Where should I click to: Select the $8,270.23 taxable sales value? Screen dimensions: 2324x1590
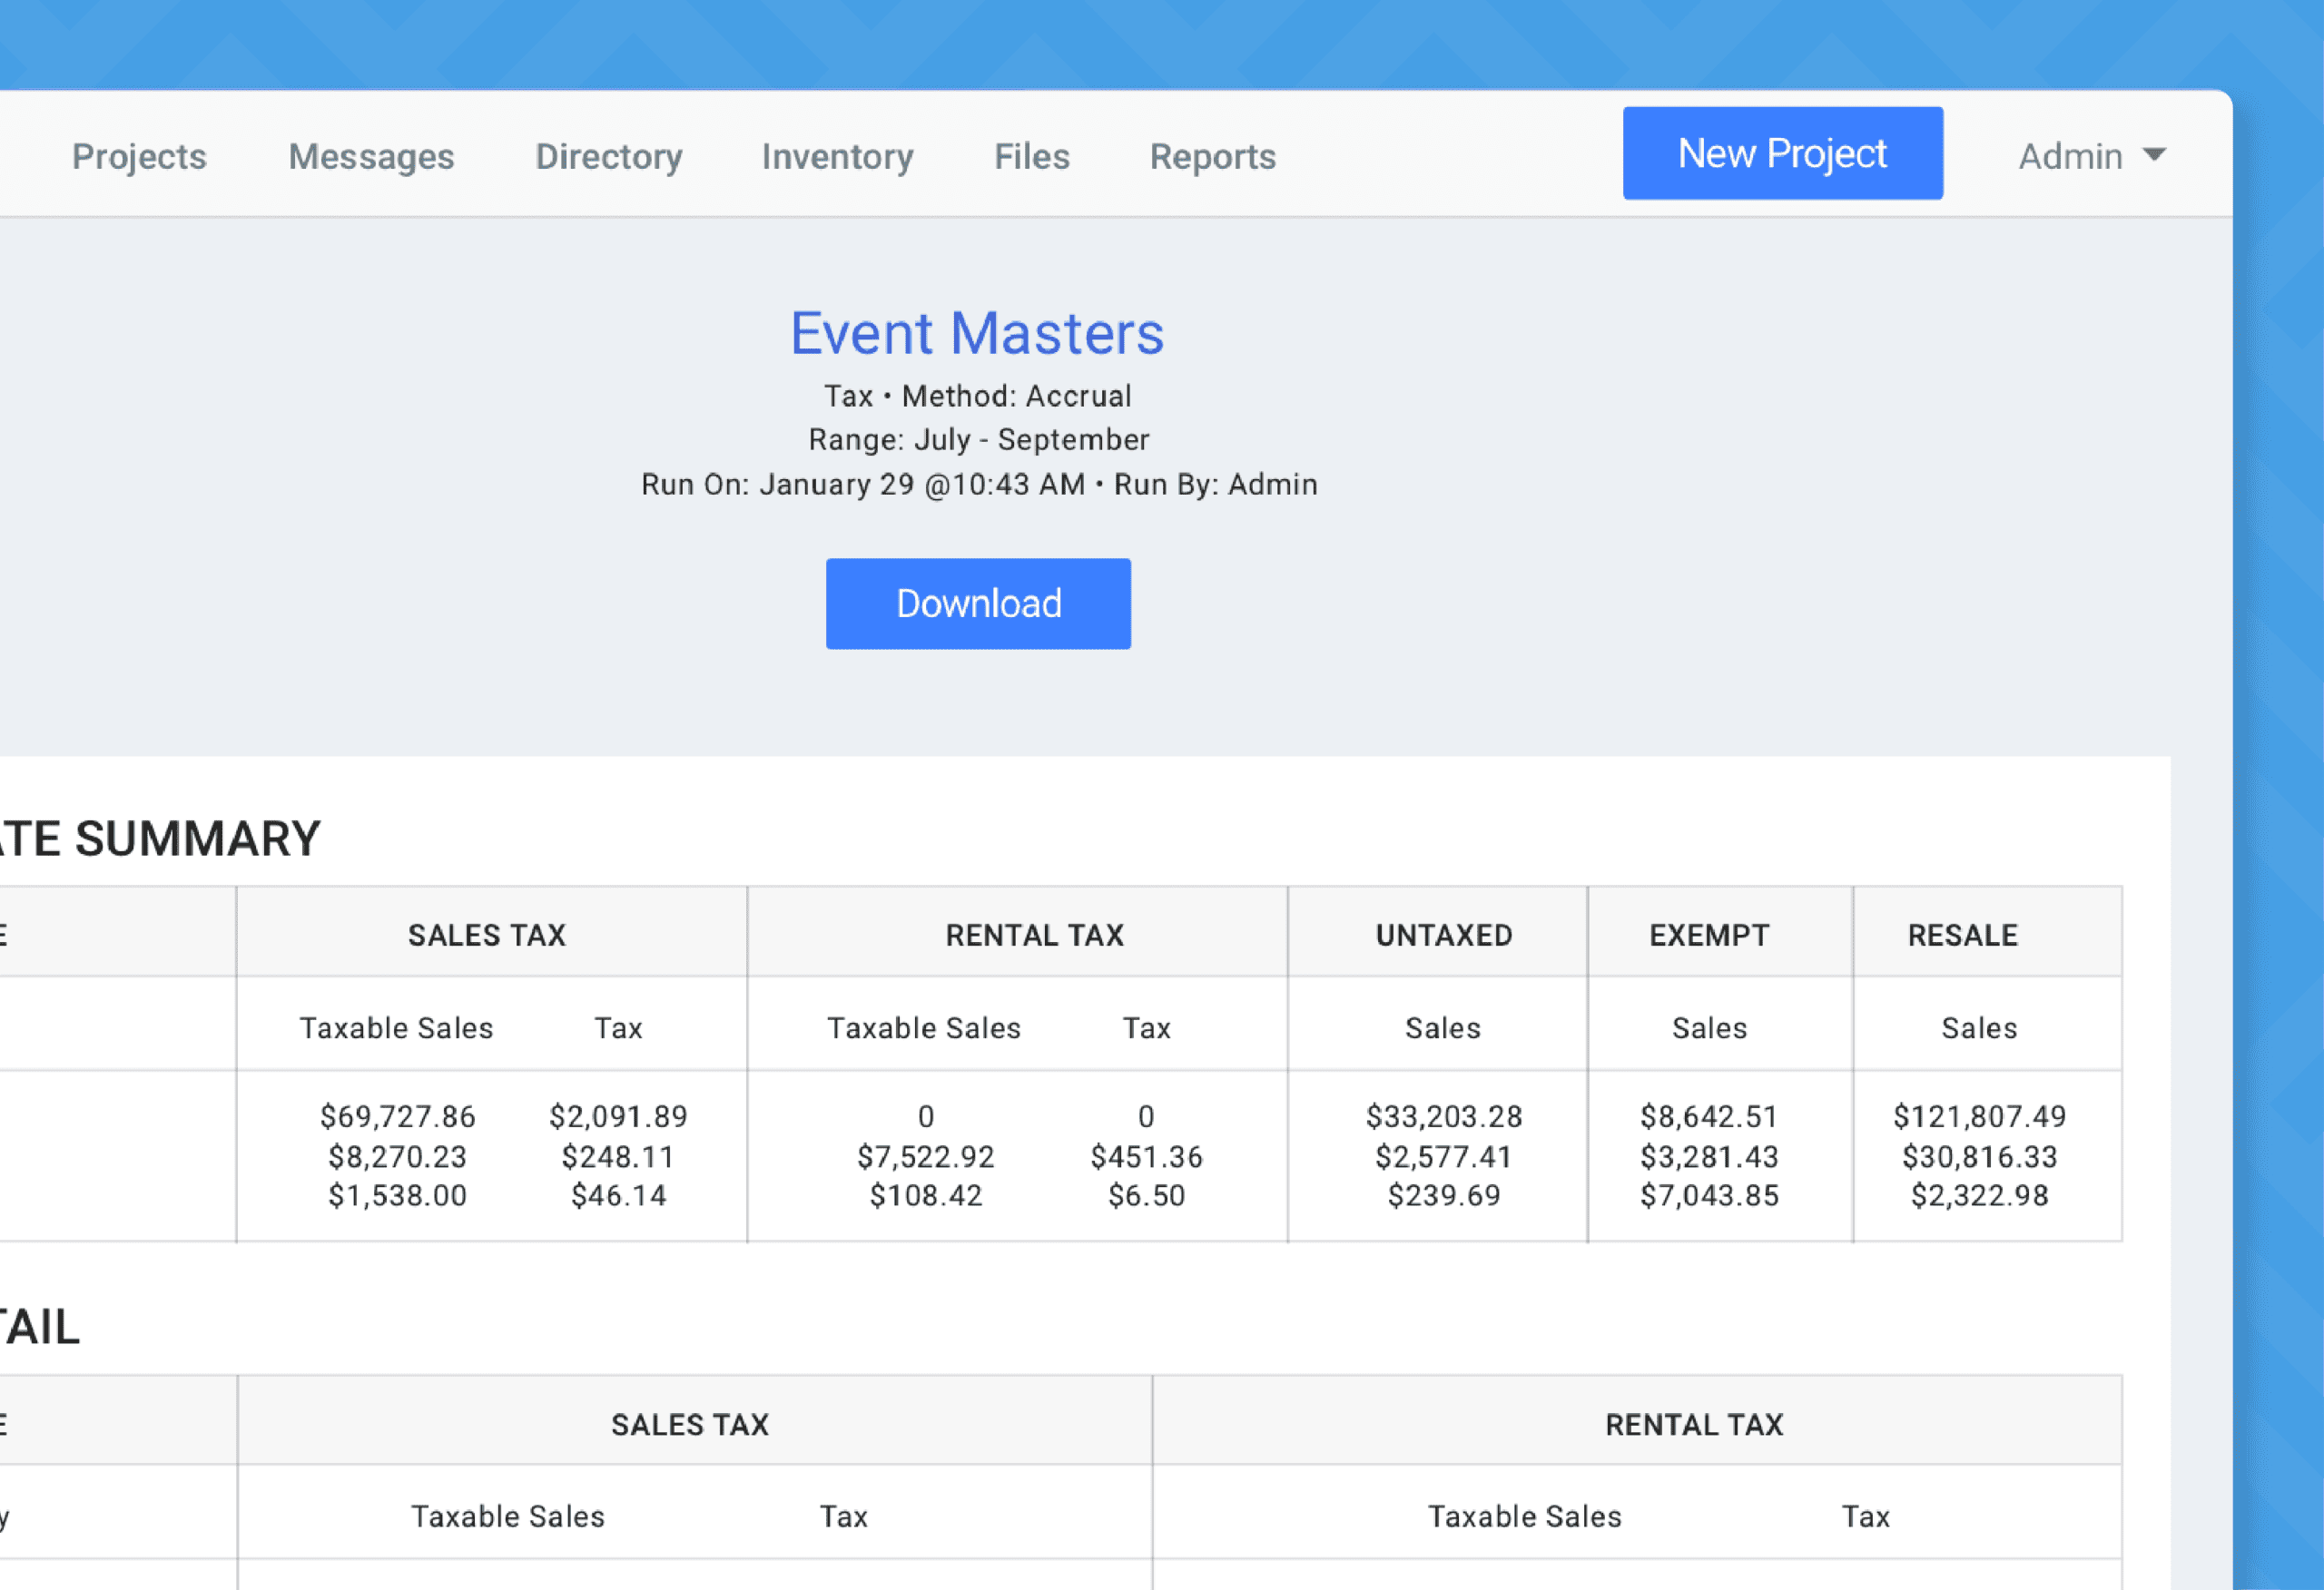coord(397,1157)
